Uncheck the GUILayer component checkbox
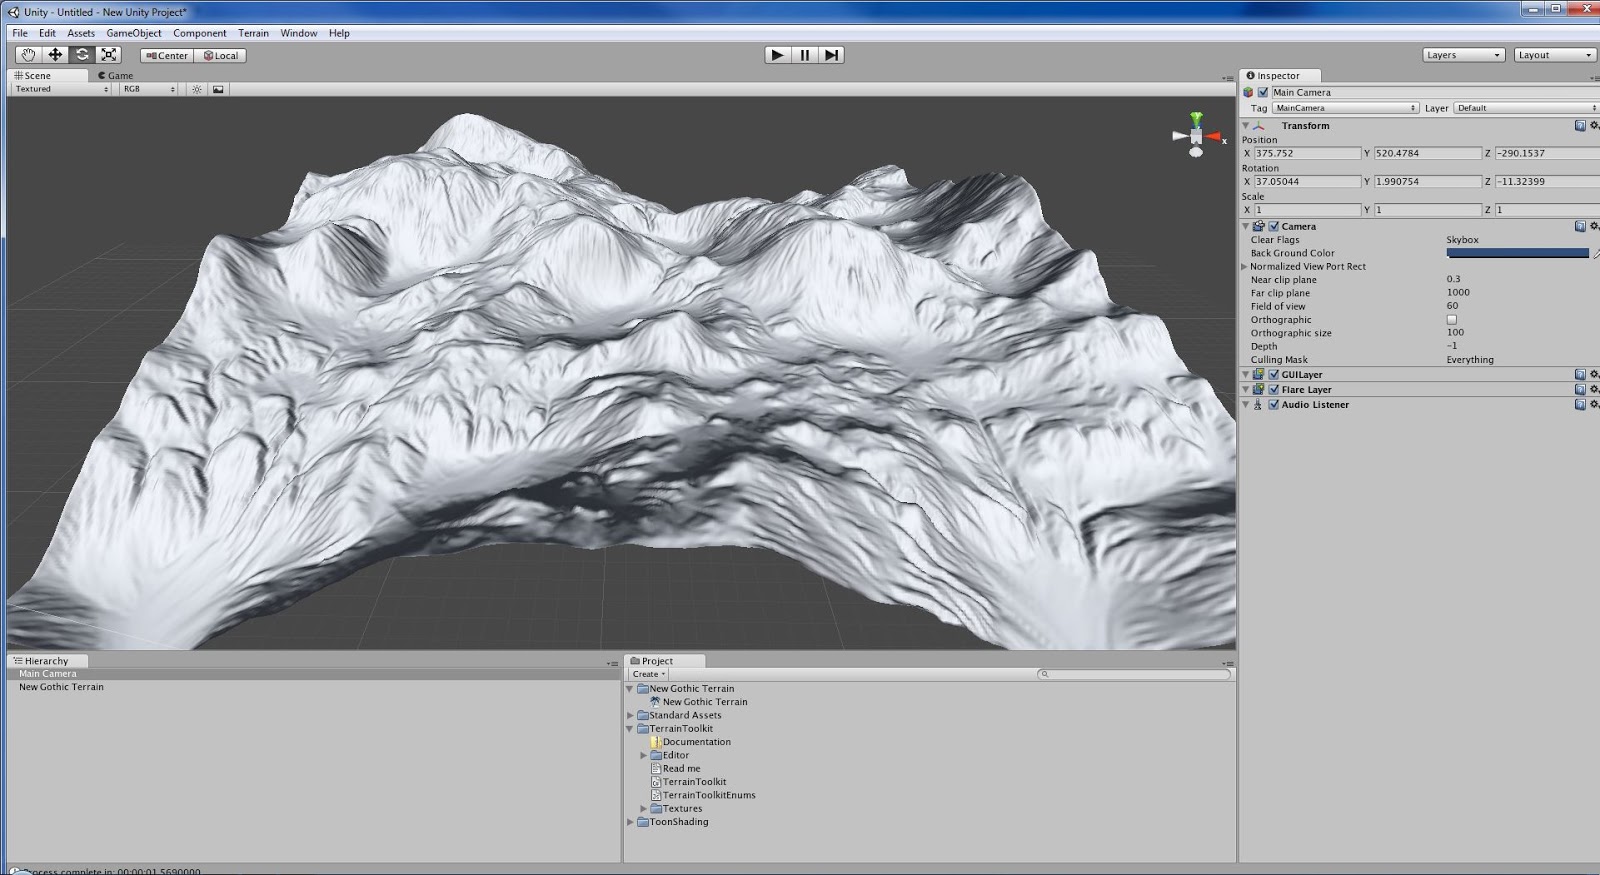 (1274, 375)
